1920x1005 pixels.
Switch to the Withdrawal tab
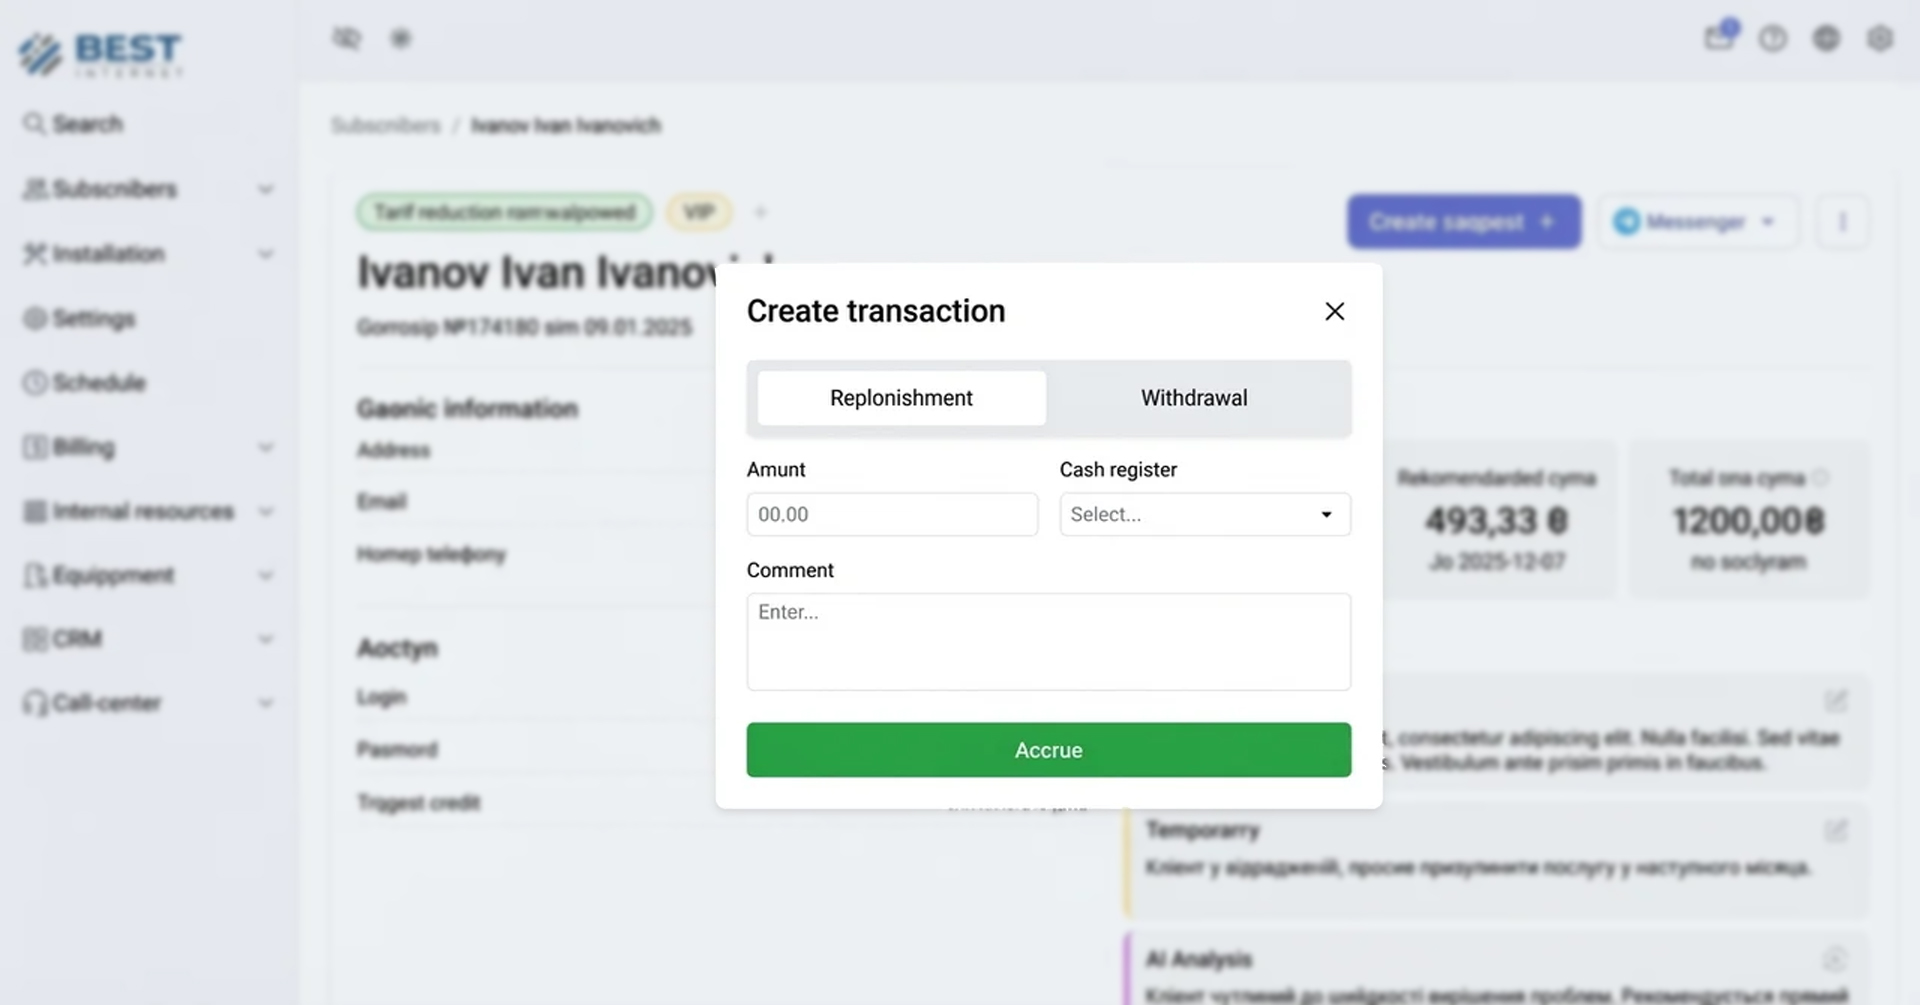click(1193, 398)
